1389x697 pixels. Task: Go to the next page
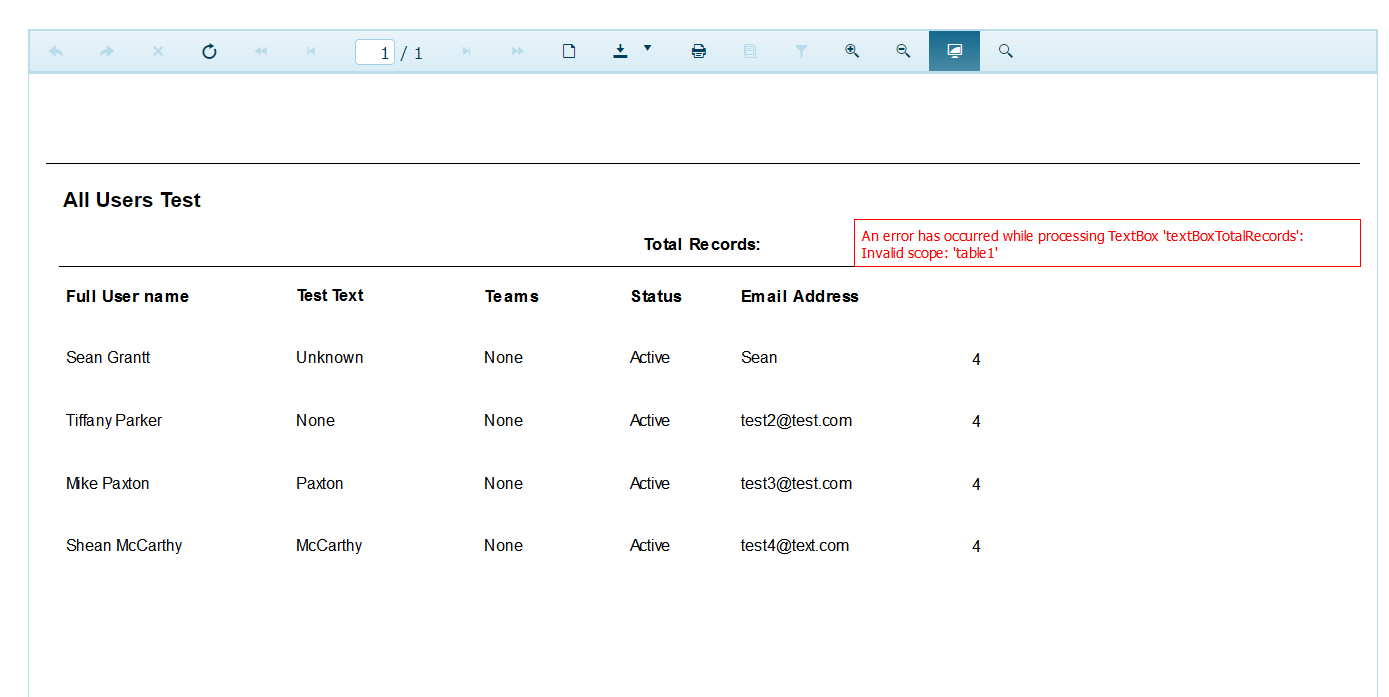point(466,51)
